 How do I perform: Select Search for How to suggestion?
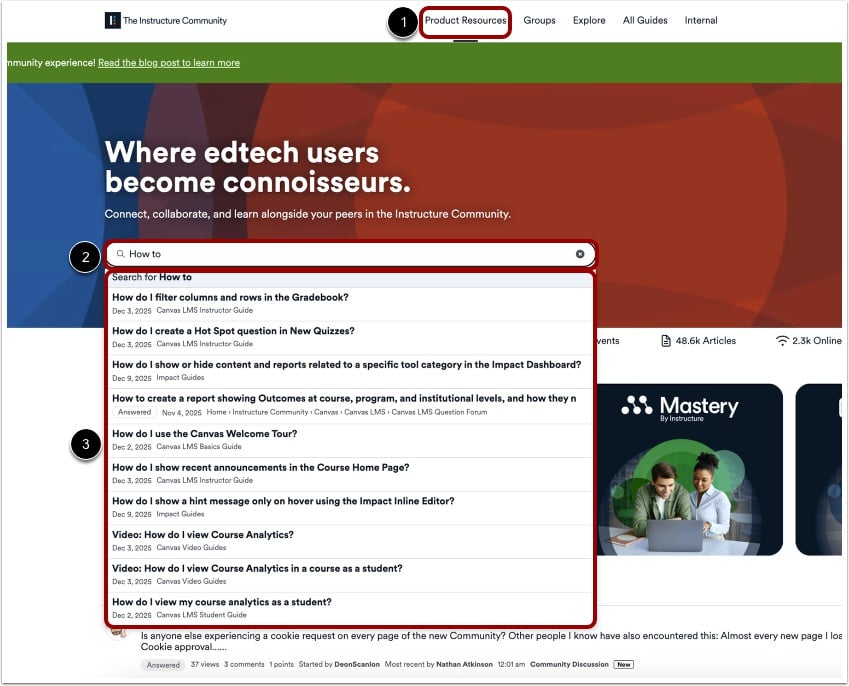[350, 277]
